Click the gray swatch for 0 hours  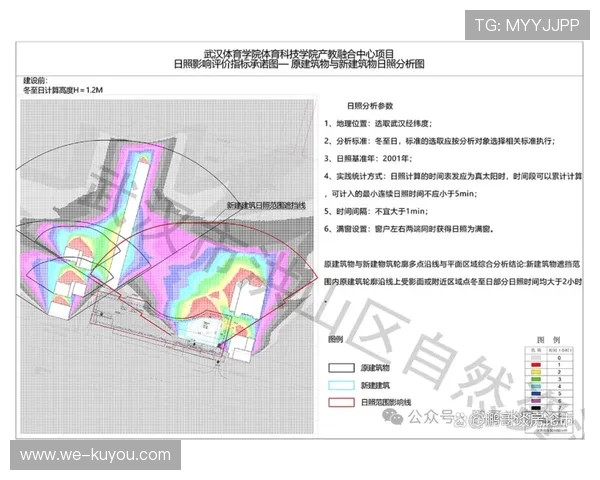click(536, 358)
